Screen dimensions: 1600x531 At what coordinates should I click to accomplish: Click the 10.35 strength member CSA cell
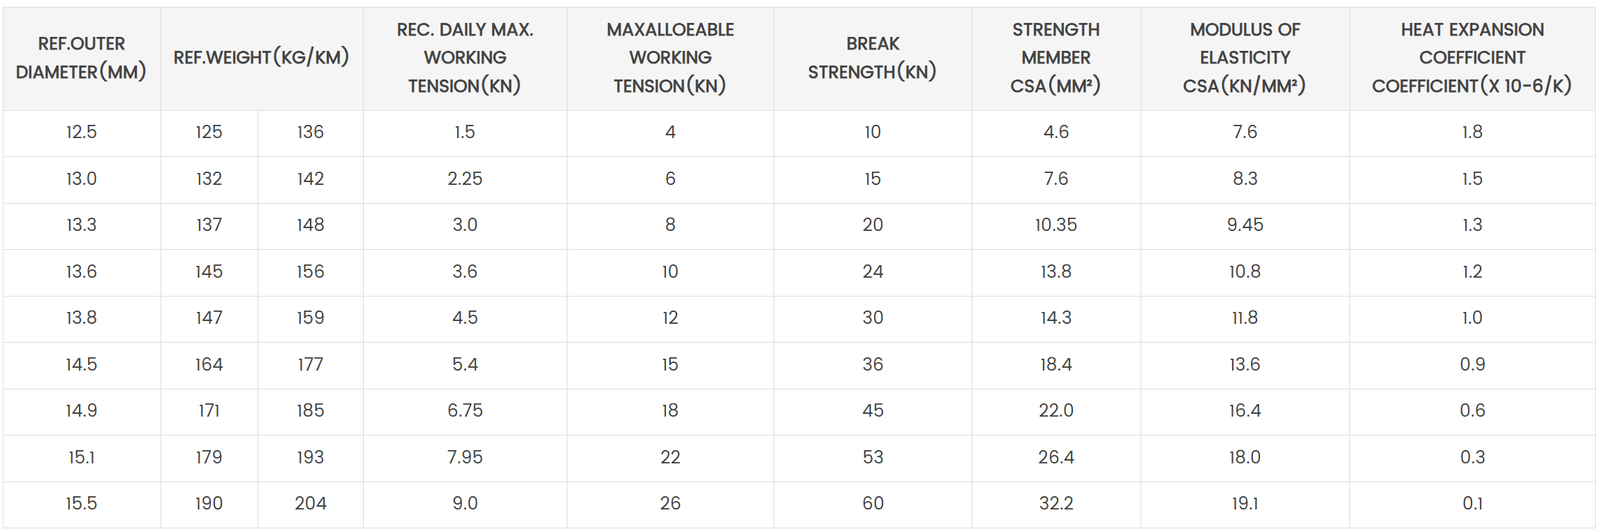click(x=1056, y=225)
